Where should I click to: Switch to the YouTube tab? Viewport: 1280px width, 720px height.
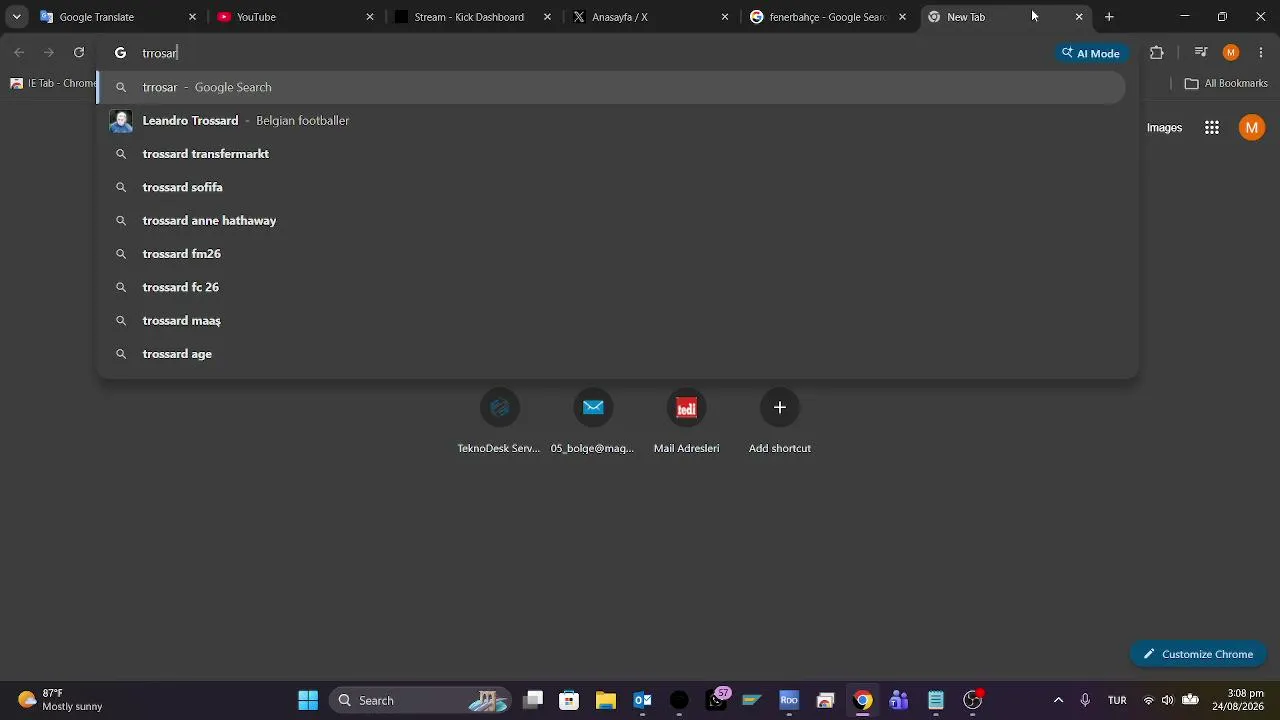click(296, 17)
